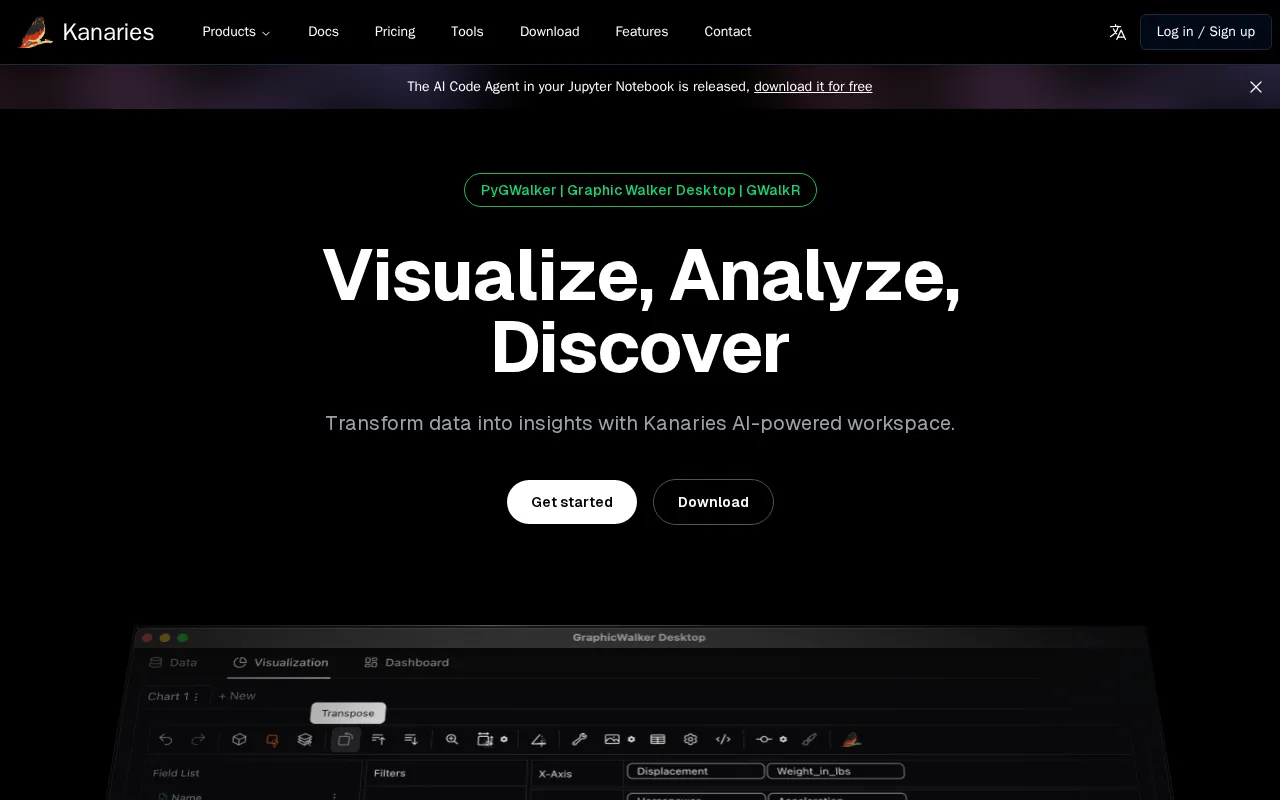The height and width of the screenshot is (800, 1280).
Task: Click the Weight_in_lbs field pill on X-Axis
Action: click(836, 771)
